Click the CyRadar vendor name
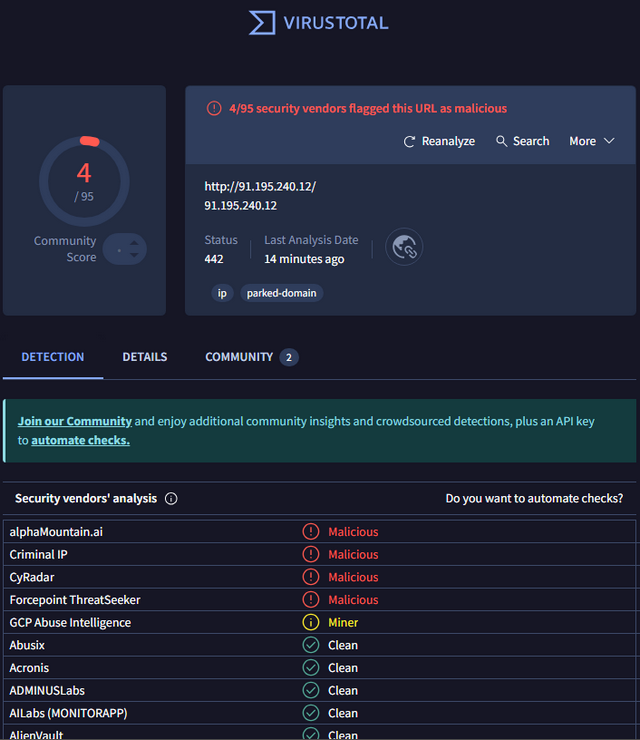 (x=32, y=577)
